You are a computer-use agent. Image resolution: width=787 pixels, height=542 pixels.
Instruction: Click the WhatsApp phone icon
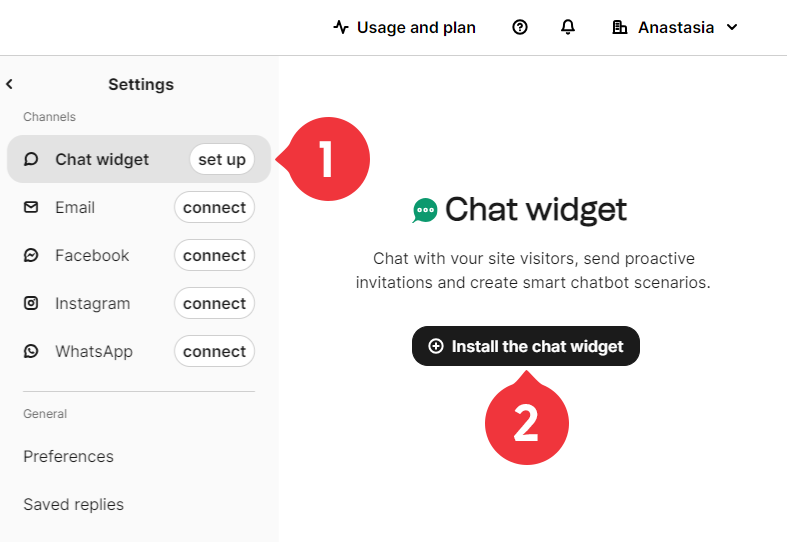[31, 351]
